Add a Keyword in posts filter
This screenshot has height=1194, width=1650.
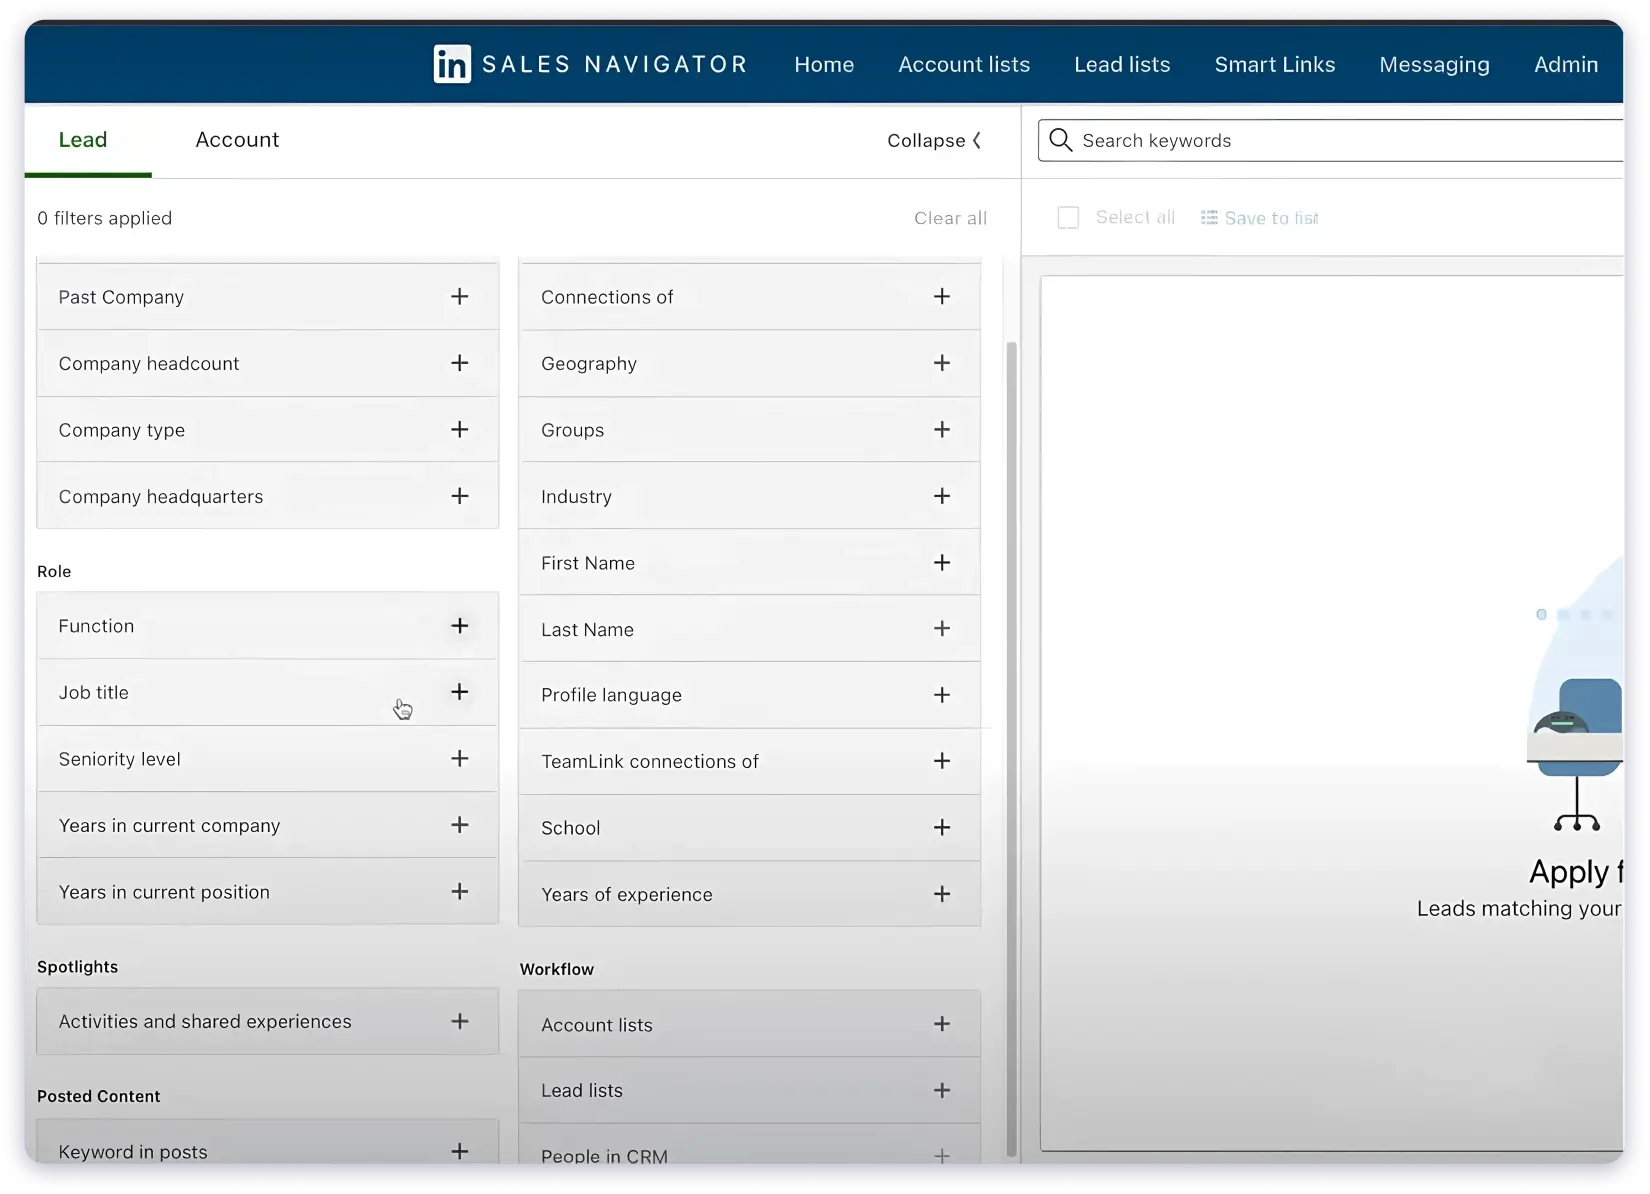click(459, 1151)
